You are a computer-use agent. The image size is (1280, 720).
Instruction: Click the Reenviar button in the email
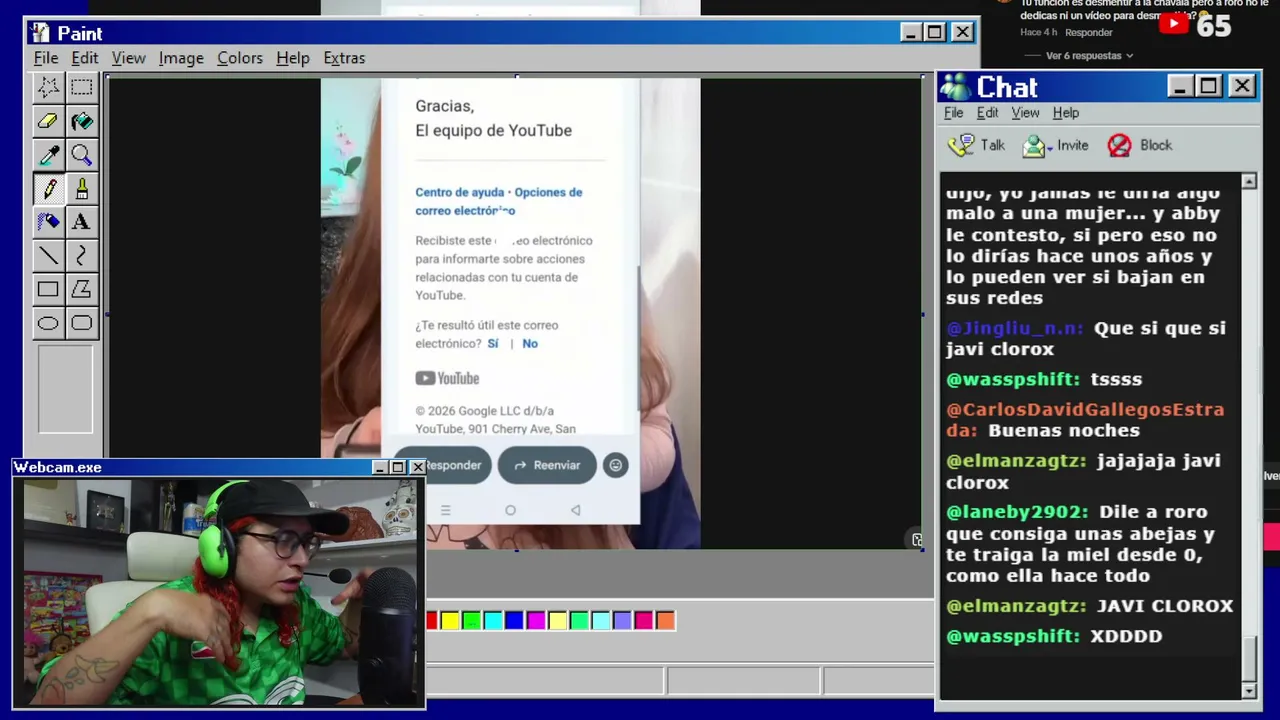[547, 465]
